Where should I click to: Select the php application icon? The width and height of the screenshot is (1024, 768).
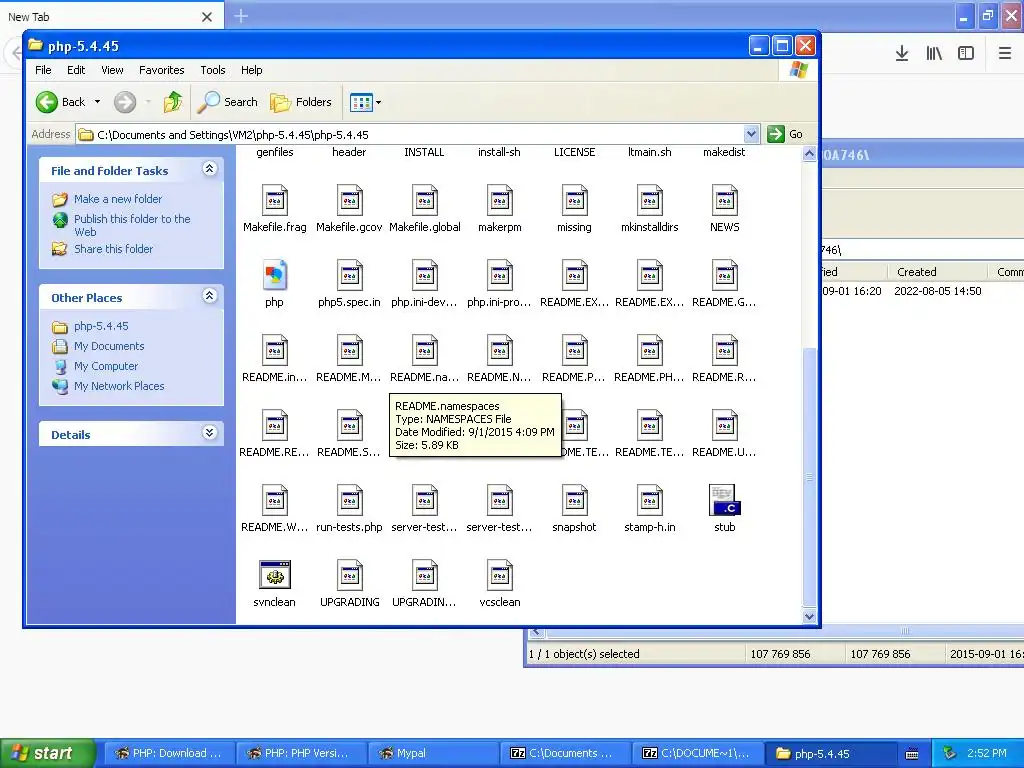(x=274, y=275)
